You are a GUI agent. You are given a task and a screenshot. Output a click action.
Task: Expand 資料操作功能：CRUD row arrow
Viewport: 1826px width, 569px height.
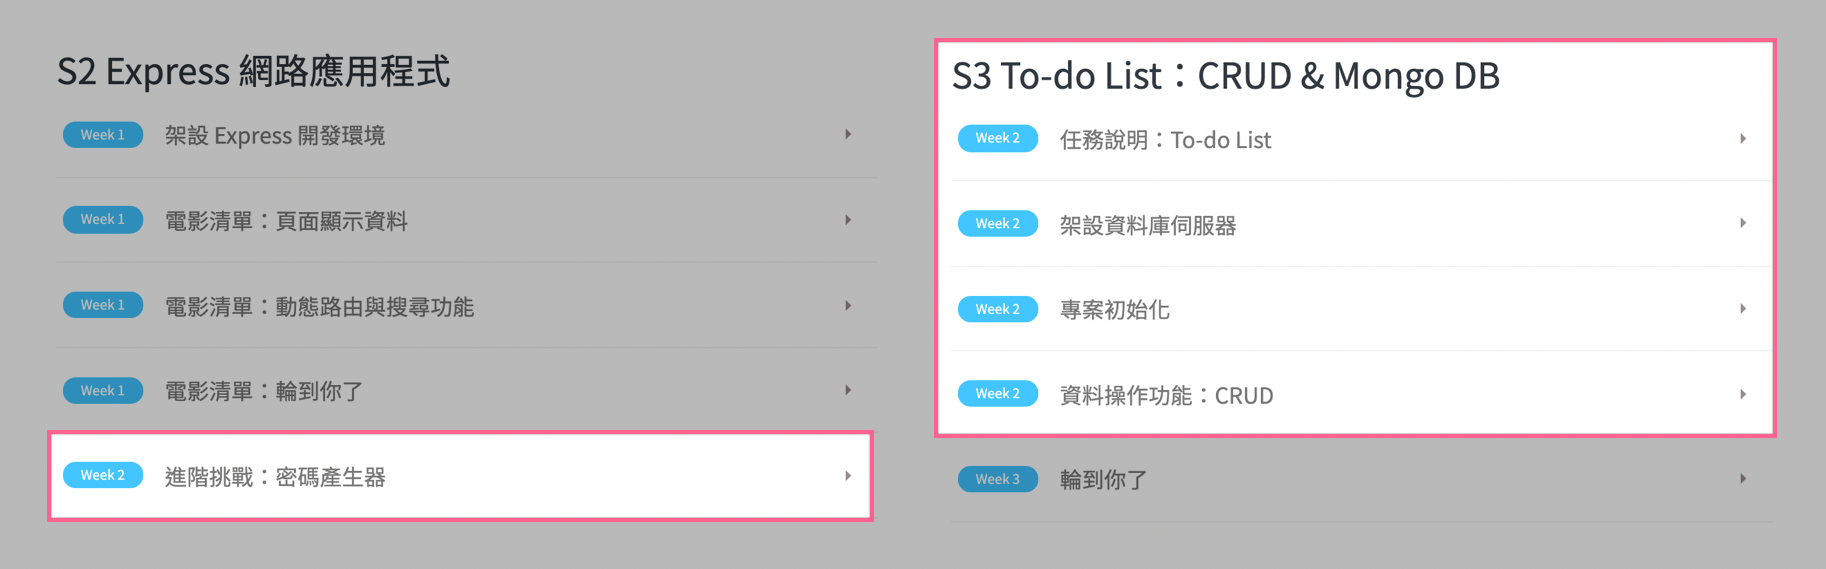[x=1743, y=395]
